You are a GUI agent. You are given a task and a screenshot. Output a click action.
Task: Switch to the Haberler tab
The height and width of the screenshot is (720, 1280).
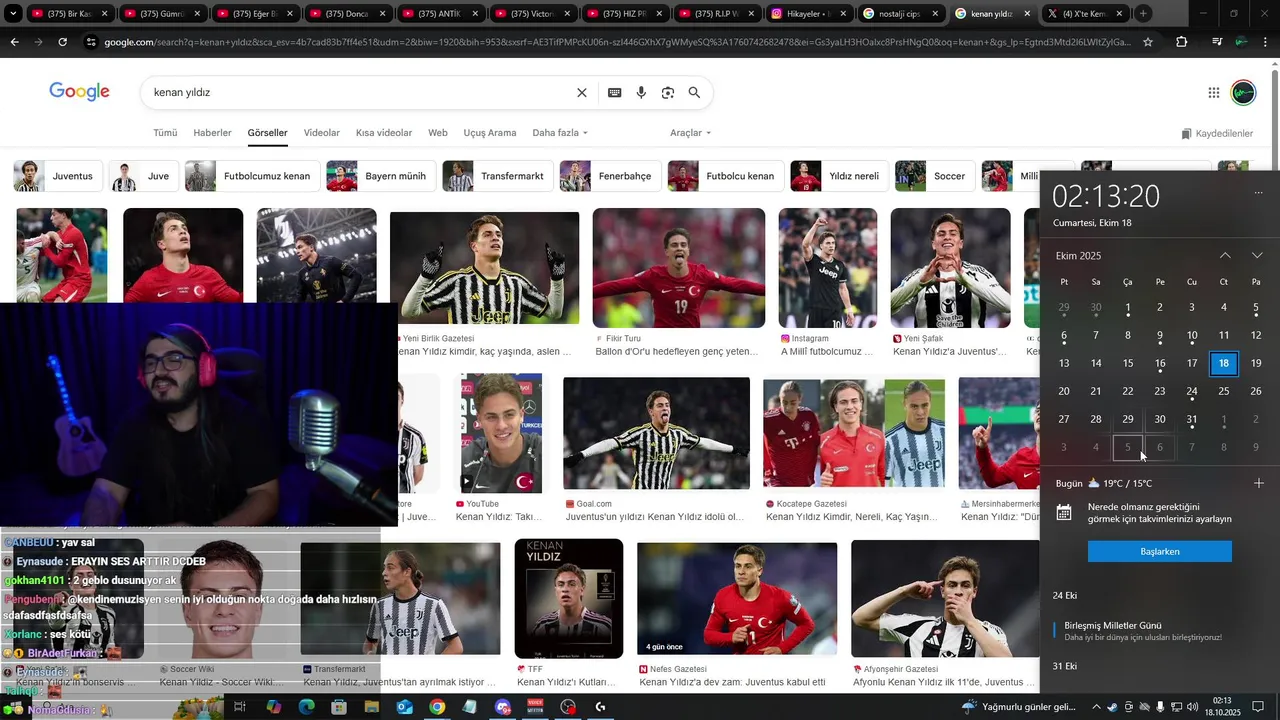click(212, 133)
